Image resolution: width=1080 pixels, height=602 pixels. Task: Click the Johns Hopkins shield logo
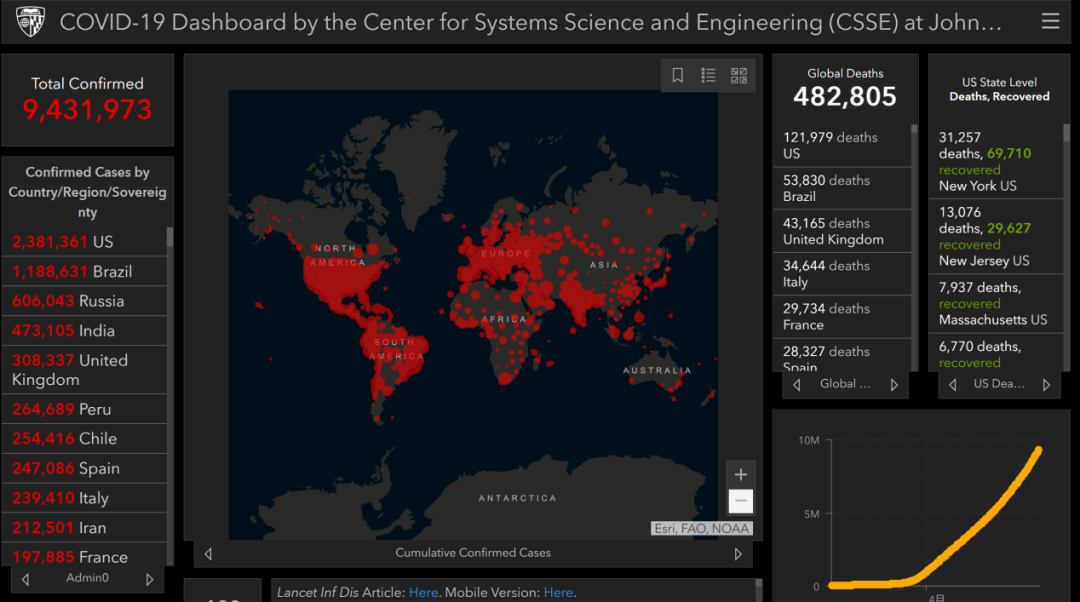pyautogui.click(x=30, y=21)
